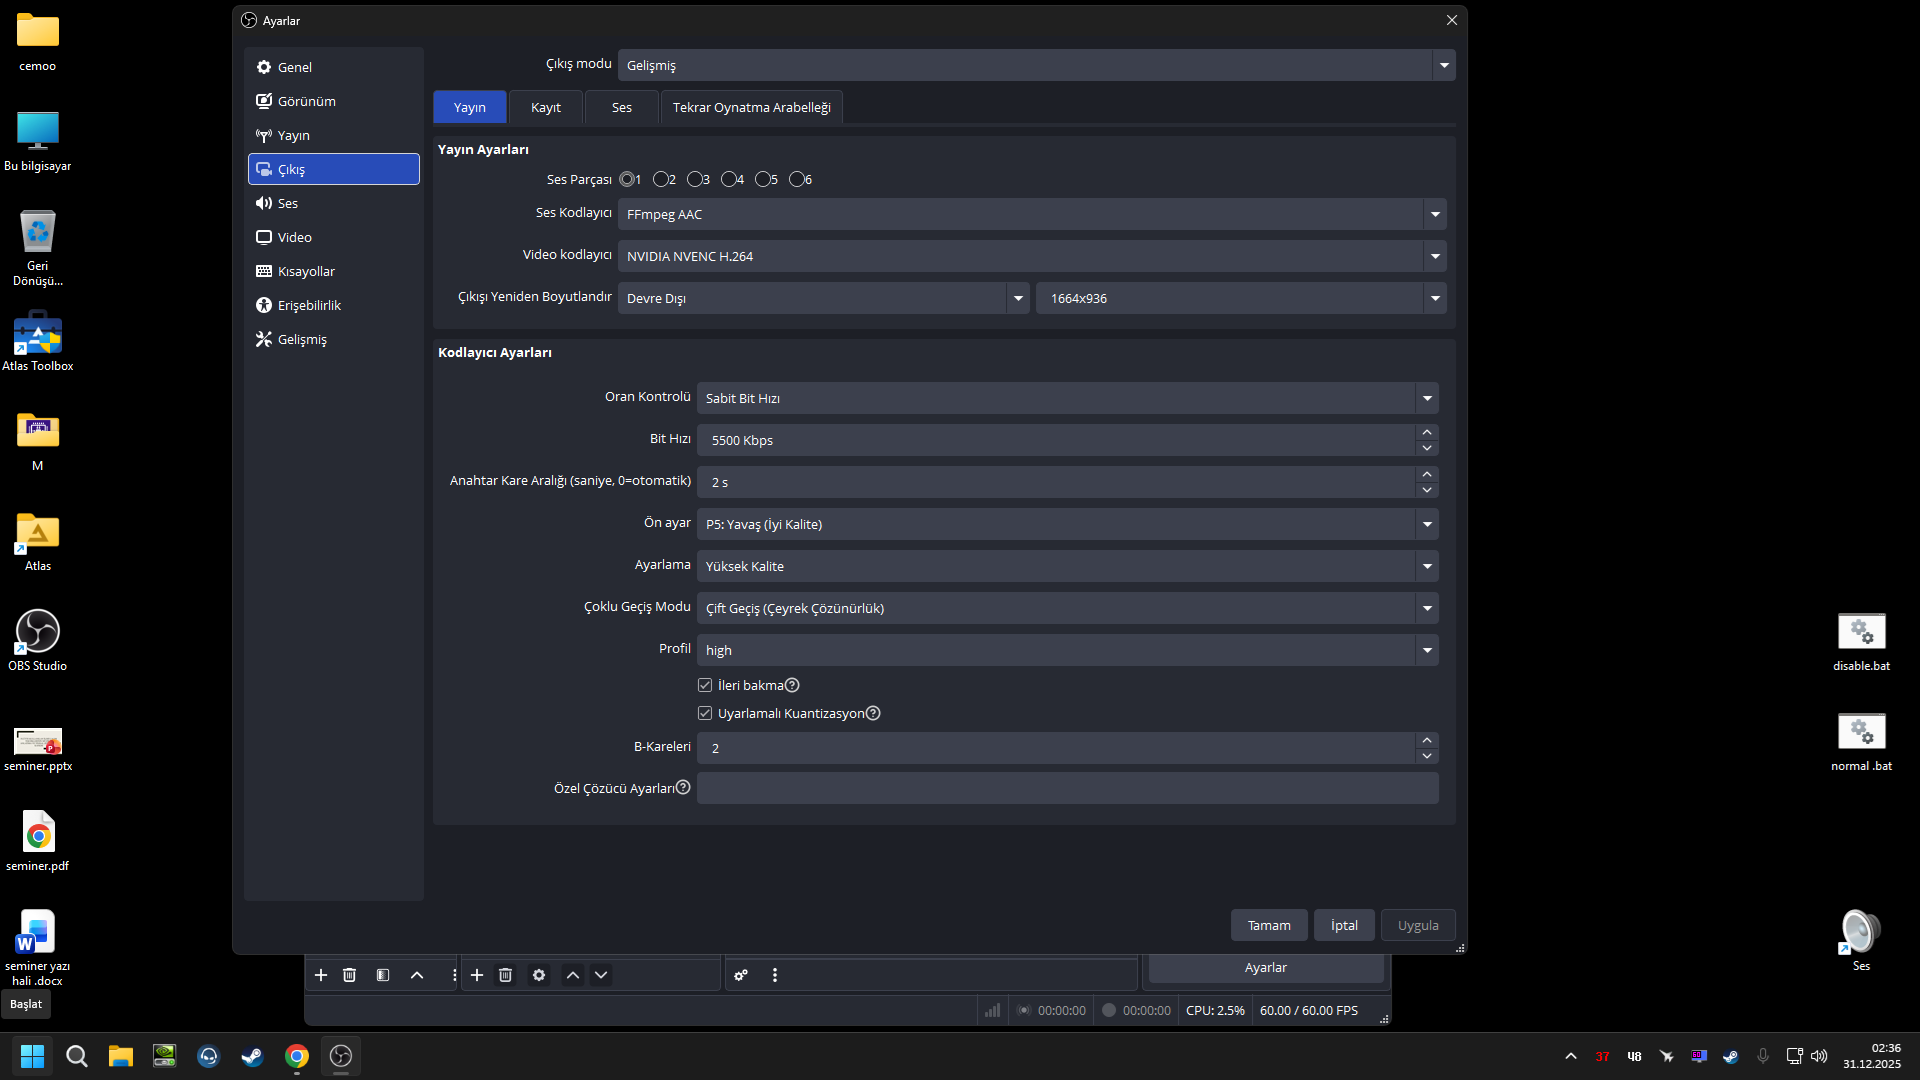
Task: Select the Ses speaker shortcut on desktop
Action: click(x=1861, y=941)
